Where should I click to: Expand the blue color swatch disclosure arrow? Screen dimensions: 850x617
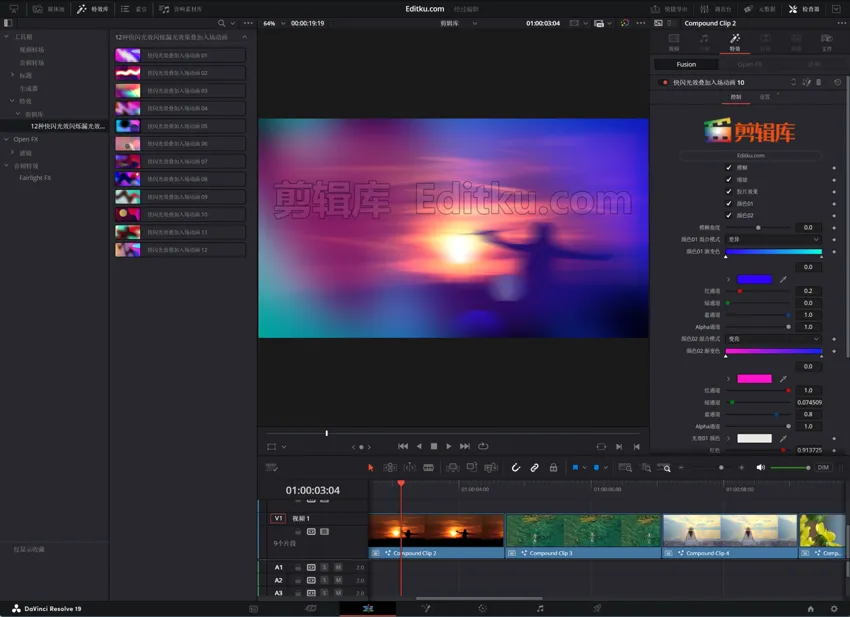pyautogui.click(x=729, y=279)
